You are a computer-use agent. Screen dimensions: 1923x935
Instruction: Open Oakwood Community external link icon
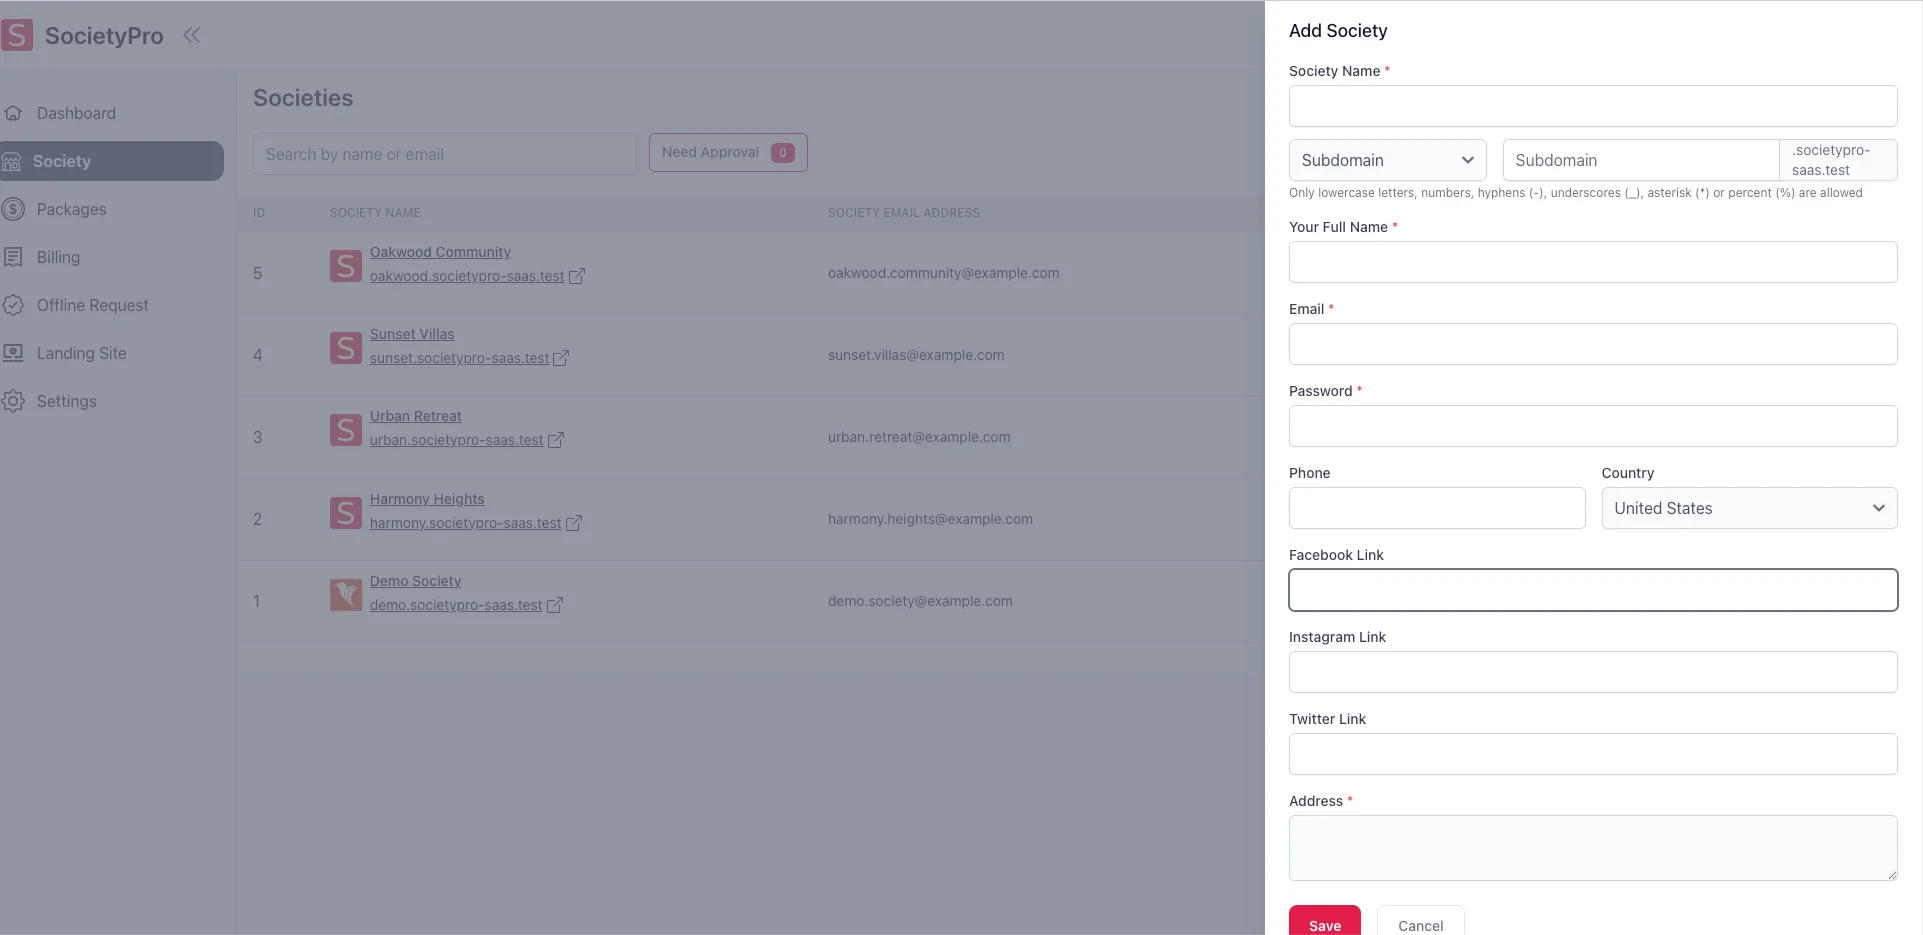[577, 276]
